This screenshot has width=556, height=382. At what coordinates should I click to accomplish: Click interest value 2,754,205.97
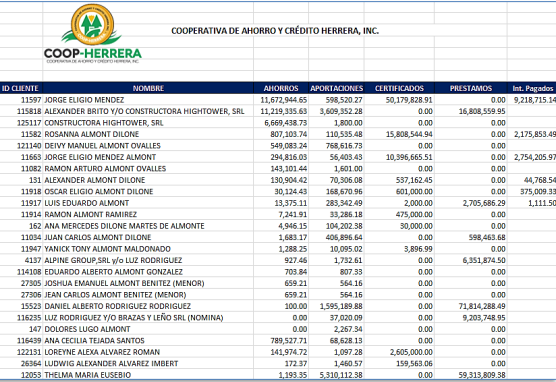pos(535,157)
